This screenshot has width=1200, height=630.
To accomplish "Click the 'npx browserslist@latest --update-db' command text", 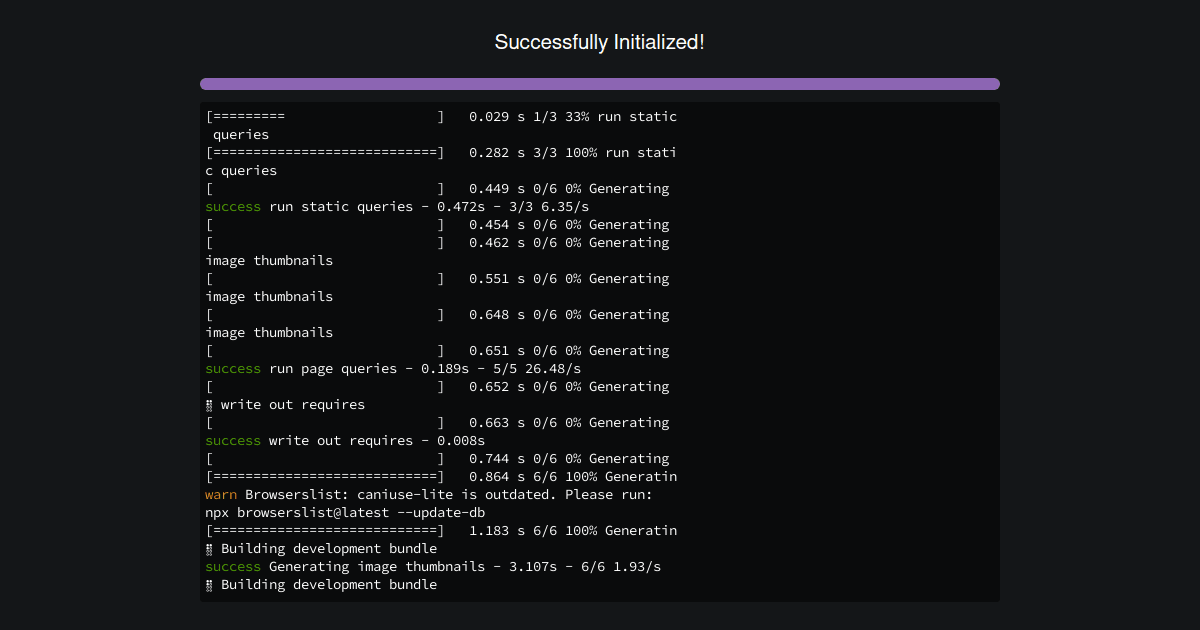I will [x=345, y=512].
